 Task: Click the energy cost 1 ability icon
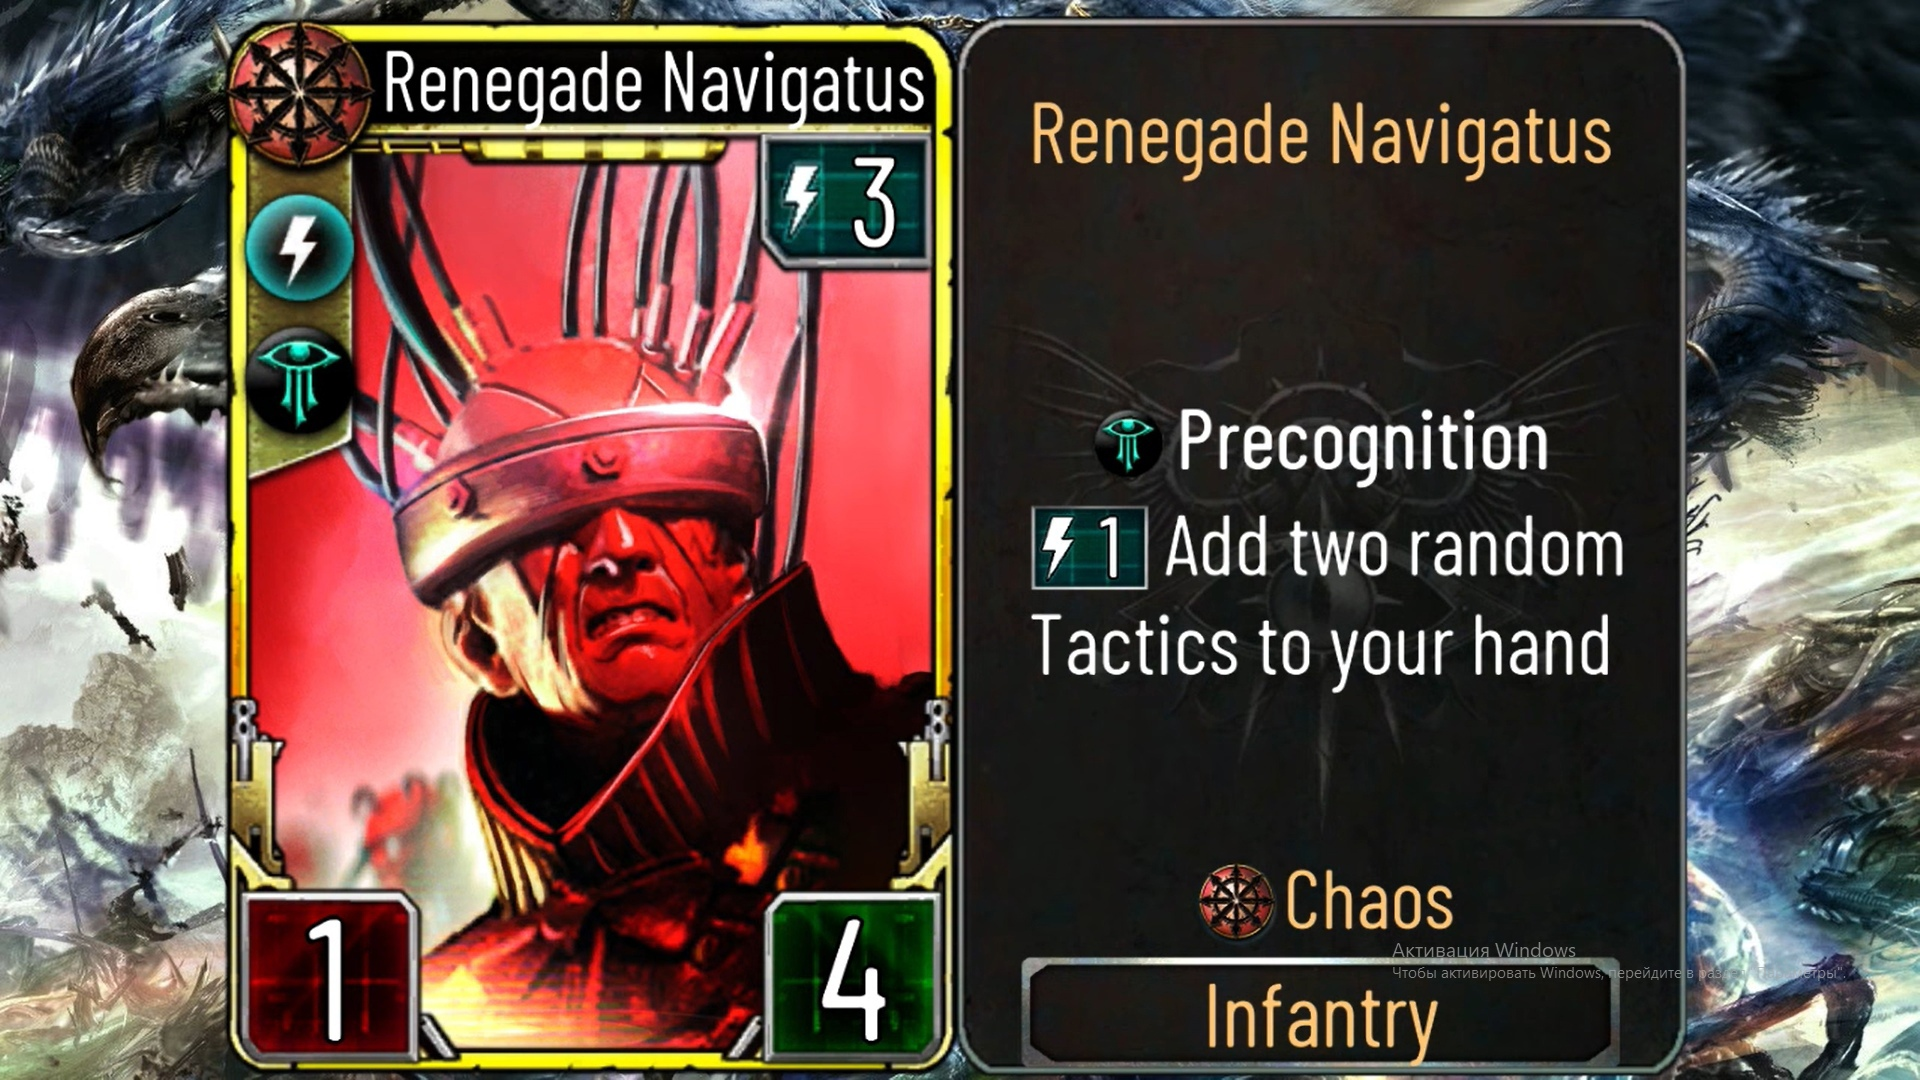point(1089,548)
